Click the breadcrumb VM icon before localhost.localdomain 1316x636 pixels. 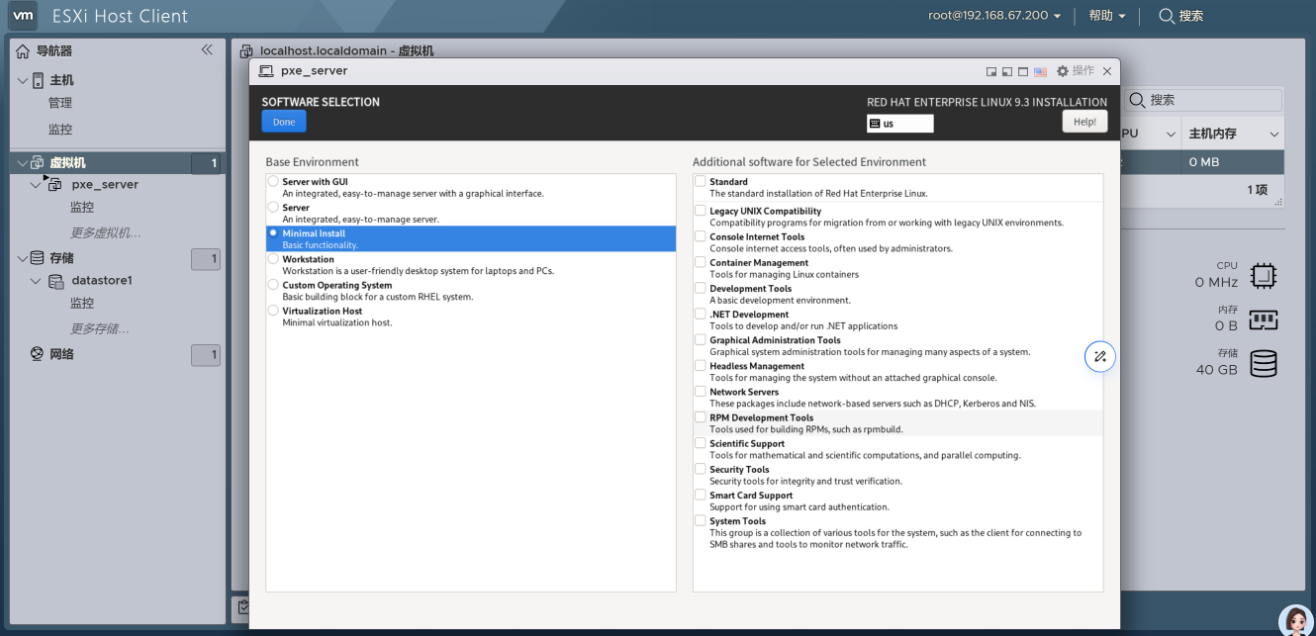point(246,51)
